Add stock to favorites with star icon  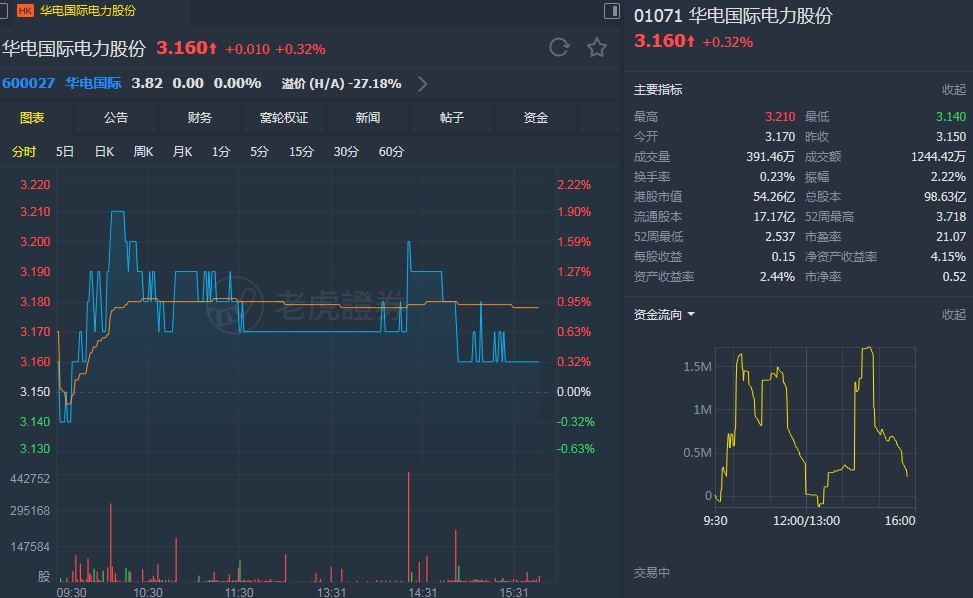(597, 48)
